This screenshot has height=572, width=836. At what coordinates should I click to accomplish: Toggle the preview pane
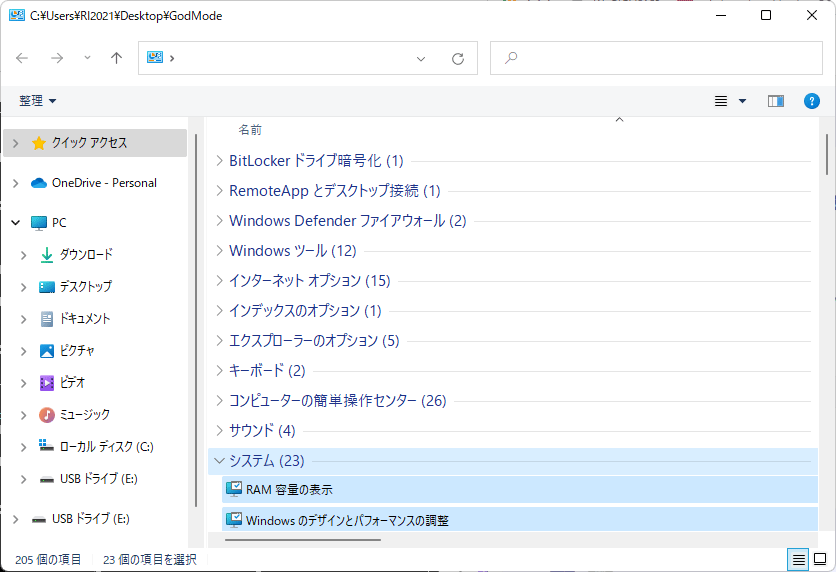[x=776, y=101]
